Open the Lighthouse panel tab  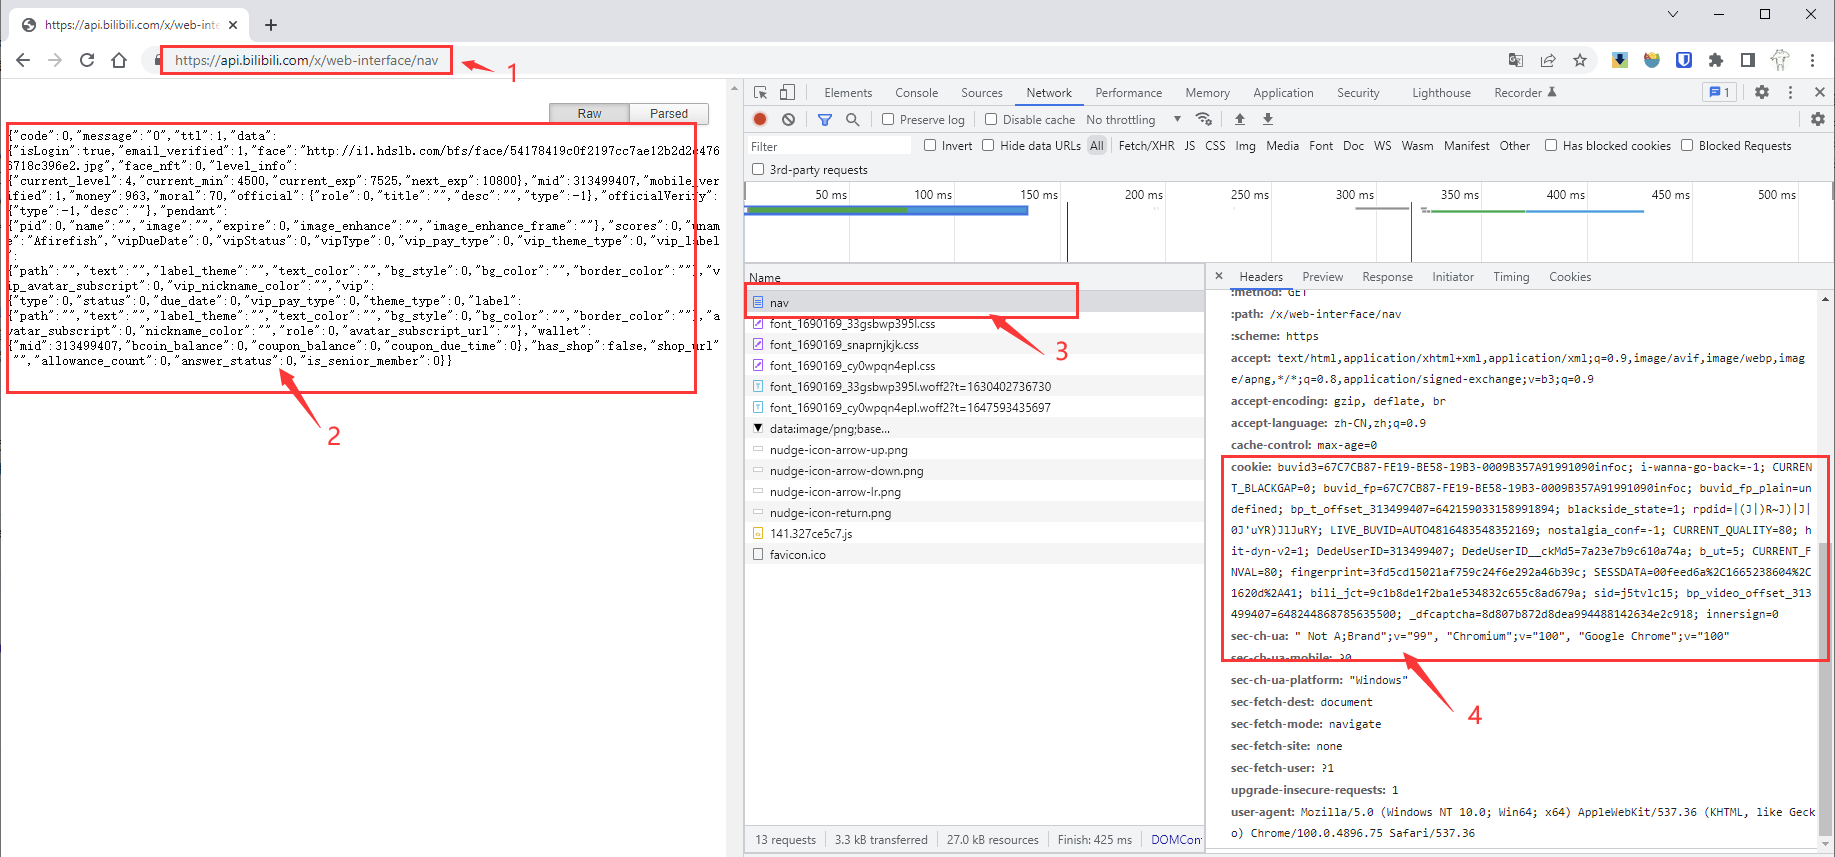[x=1441, y=92]
